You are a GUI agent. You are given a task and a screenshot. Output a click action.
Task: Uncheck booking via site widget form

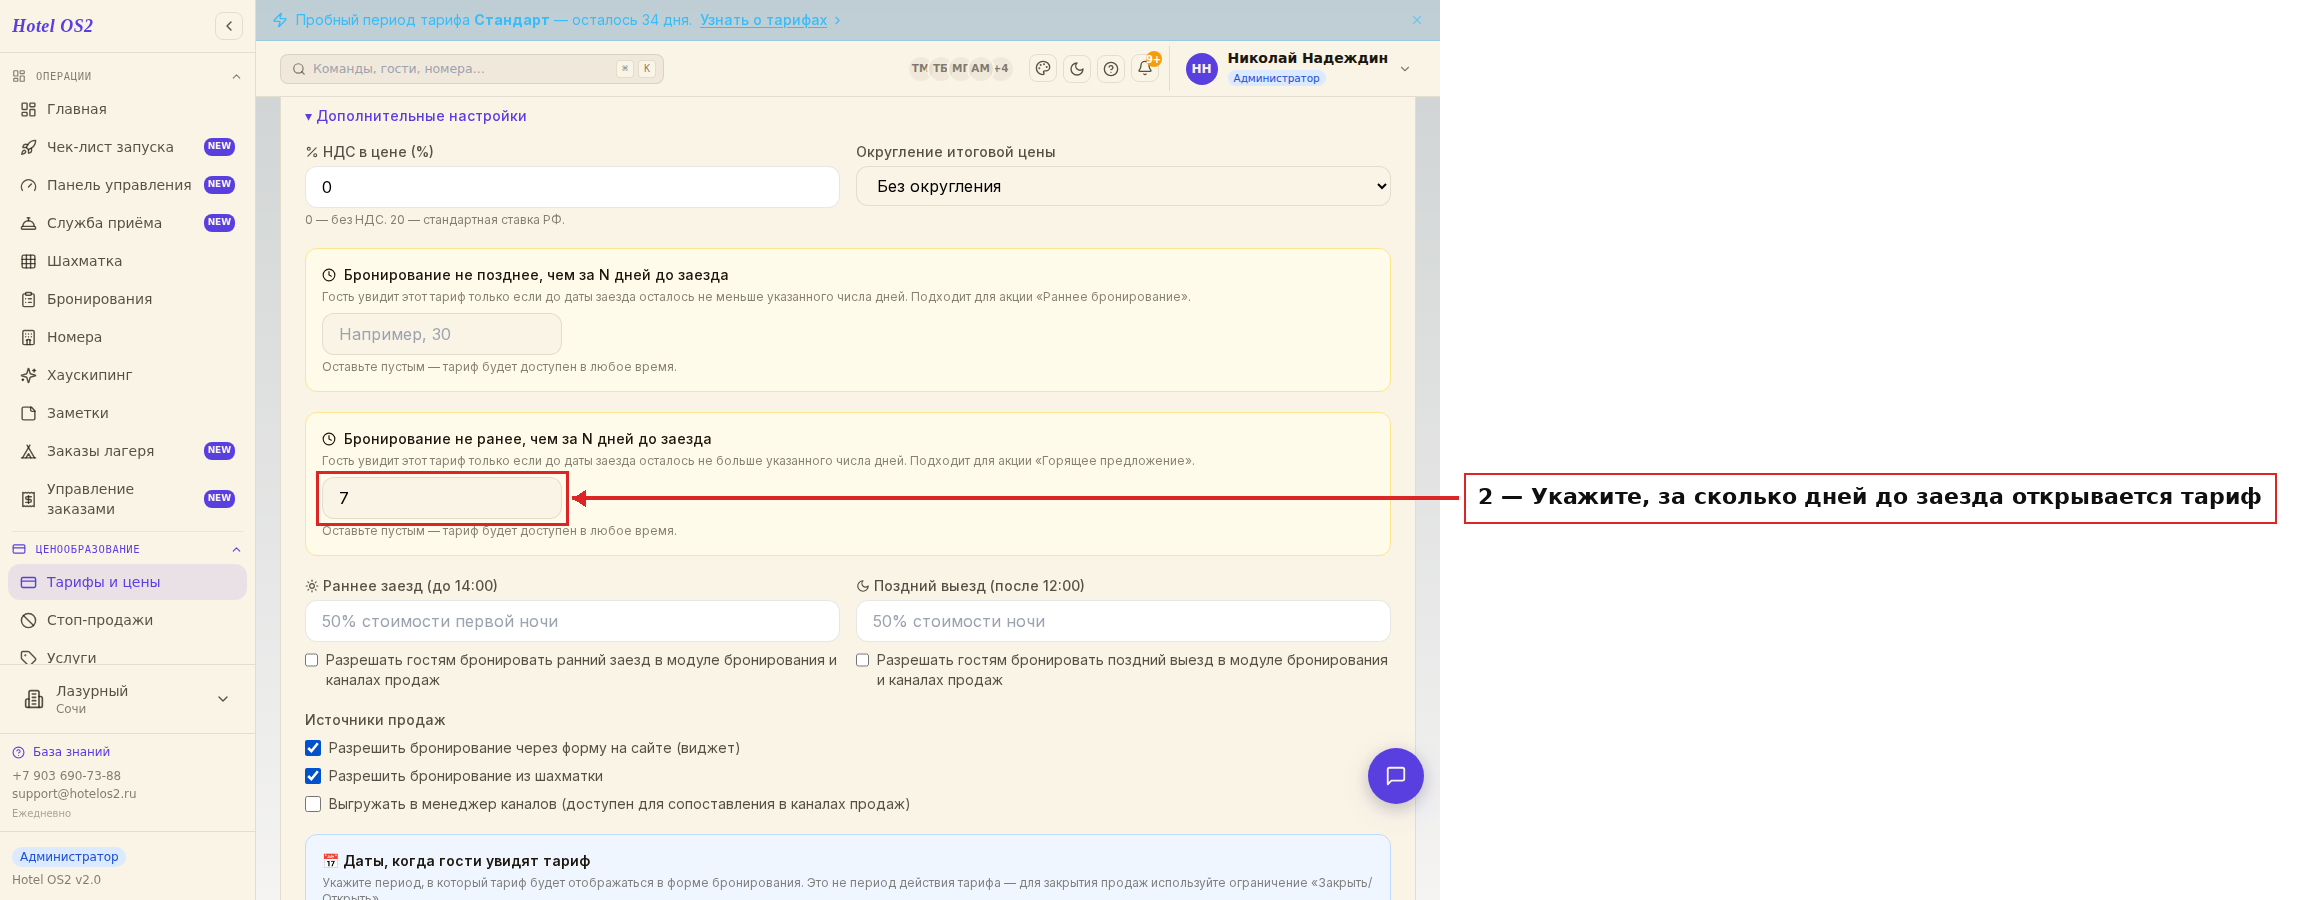[x=313, y=748]
